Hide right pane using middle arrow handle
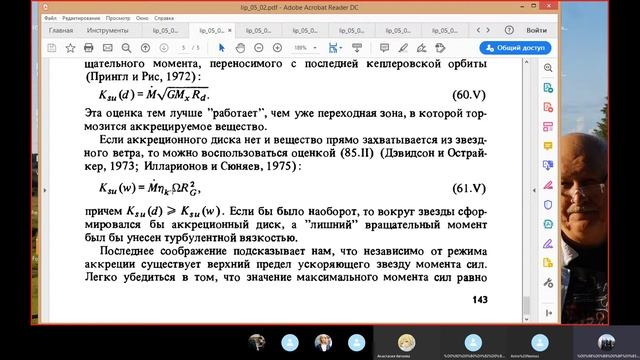This screenshot has width=640, height=360. (x=534, y=190)
